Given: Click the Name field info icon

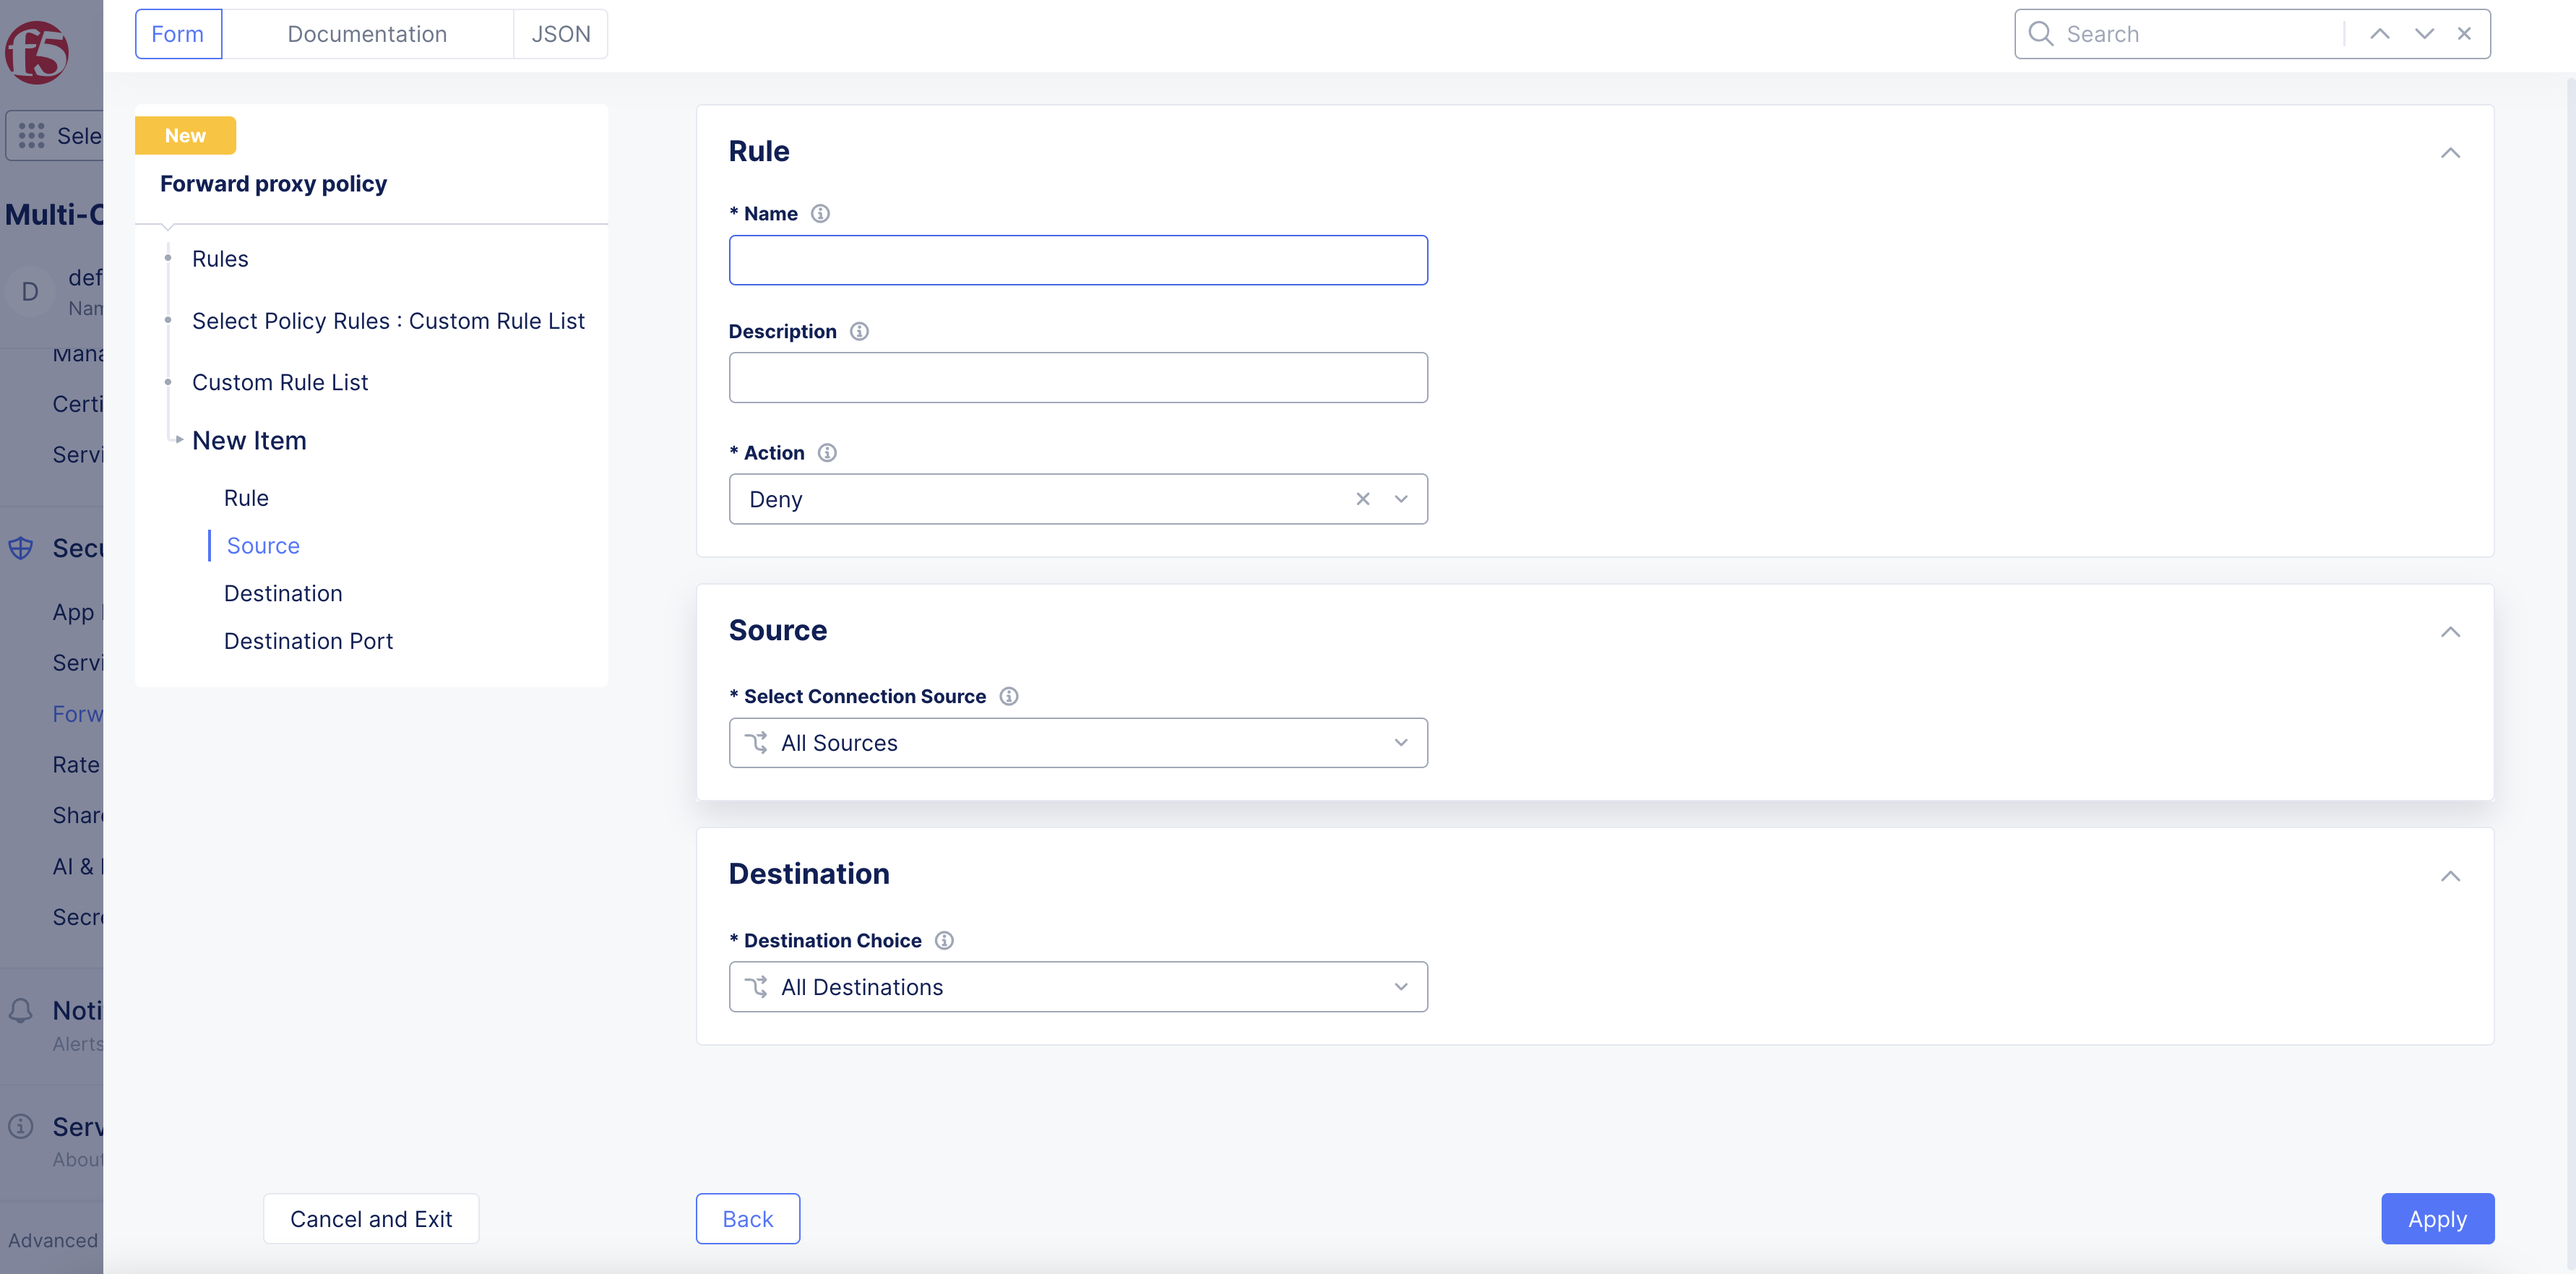Looking at the screenshot, I should click(820, 213).
